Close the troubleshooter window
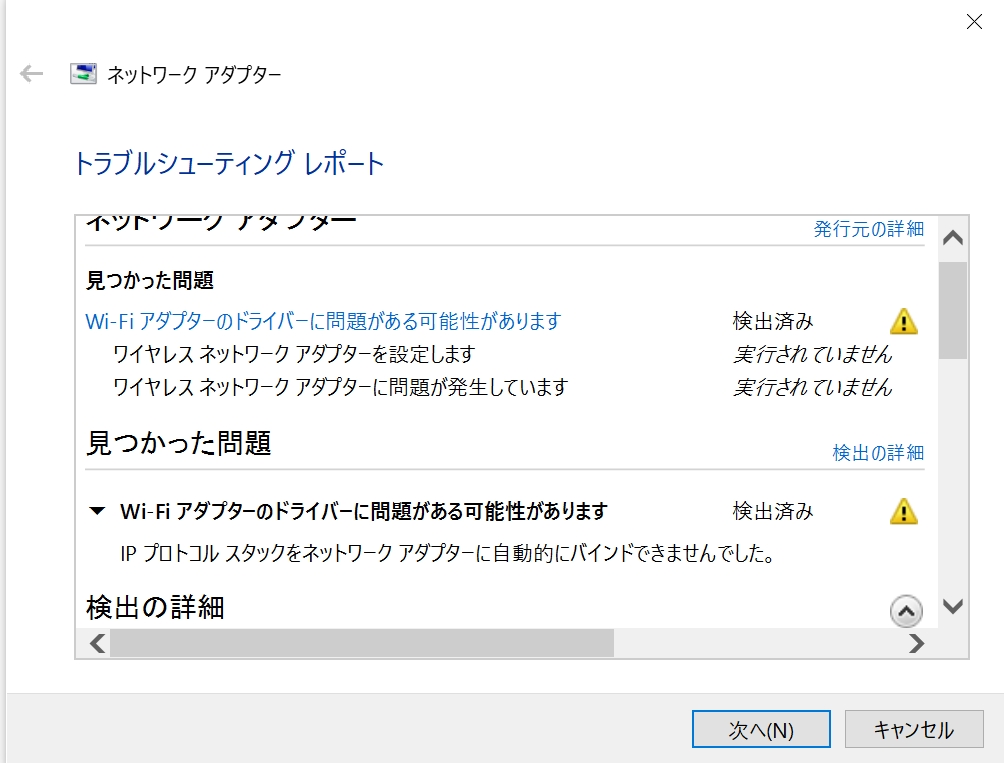Screen dimensions: 1004x763 point(973,22)
